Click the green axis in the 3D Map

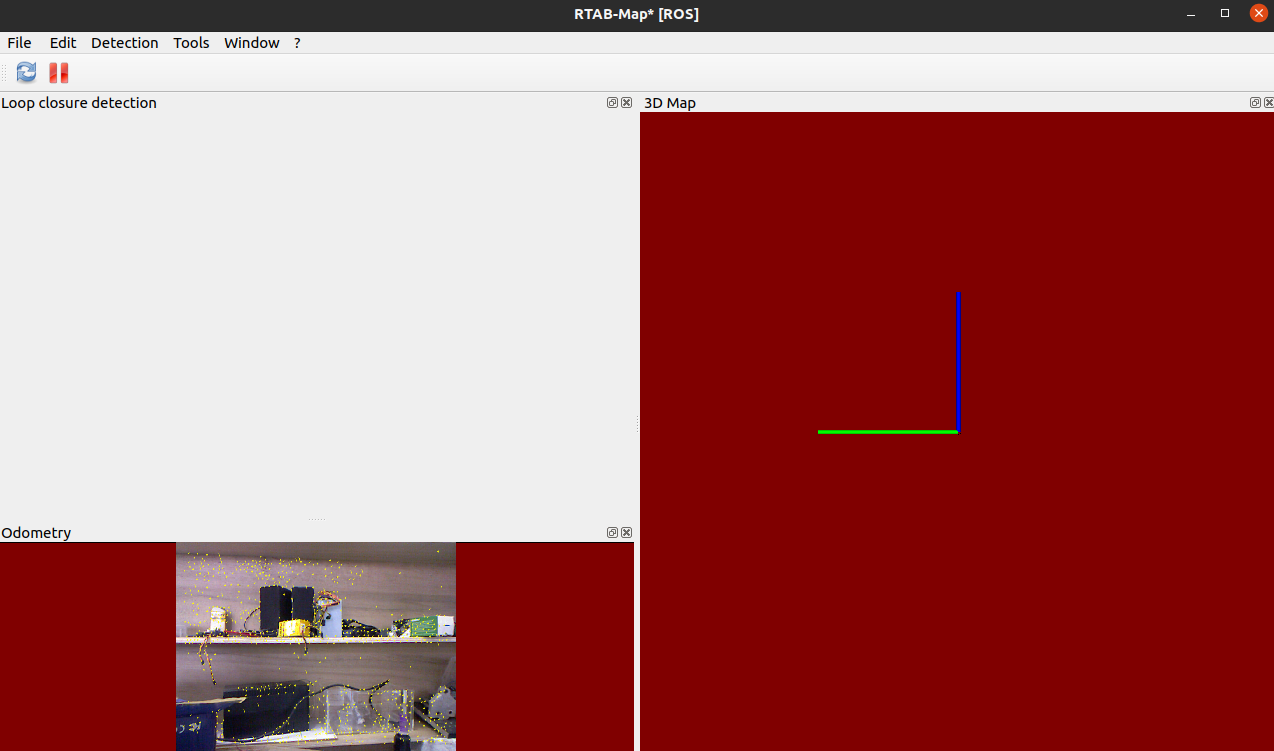click(888, 431)
